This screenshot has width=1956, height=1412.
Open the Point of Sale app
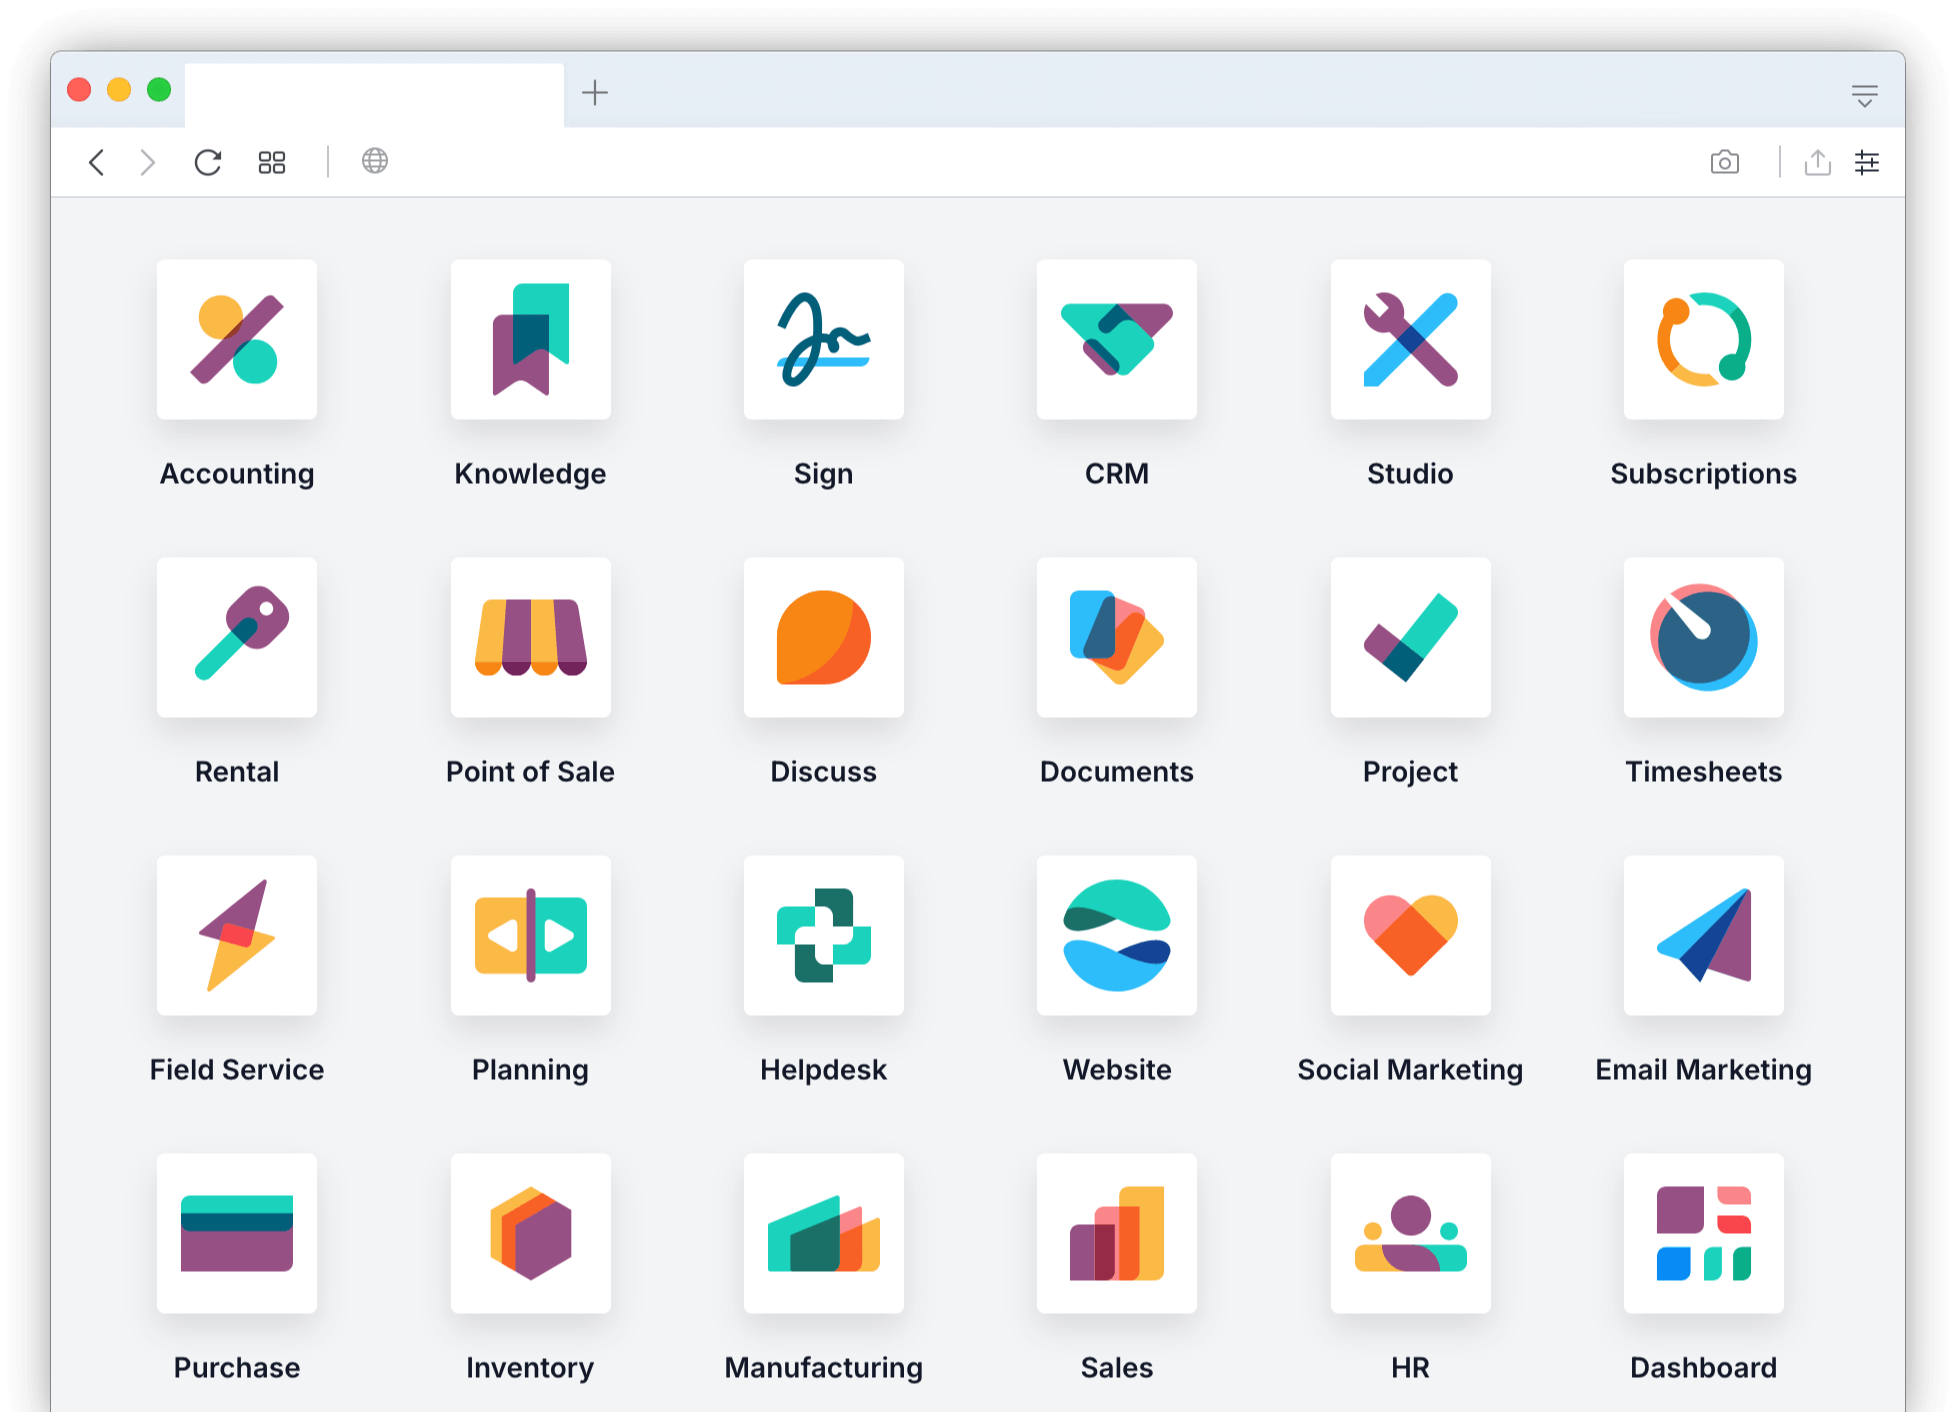coord(530,637)
